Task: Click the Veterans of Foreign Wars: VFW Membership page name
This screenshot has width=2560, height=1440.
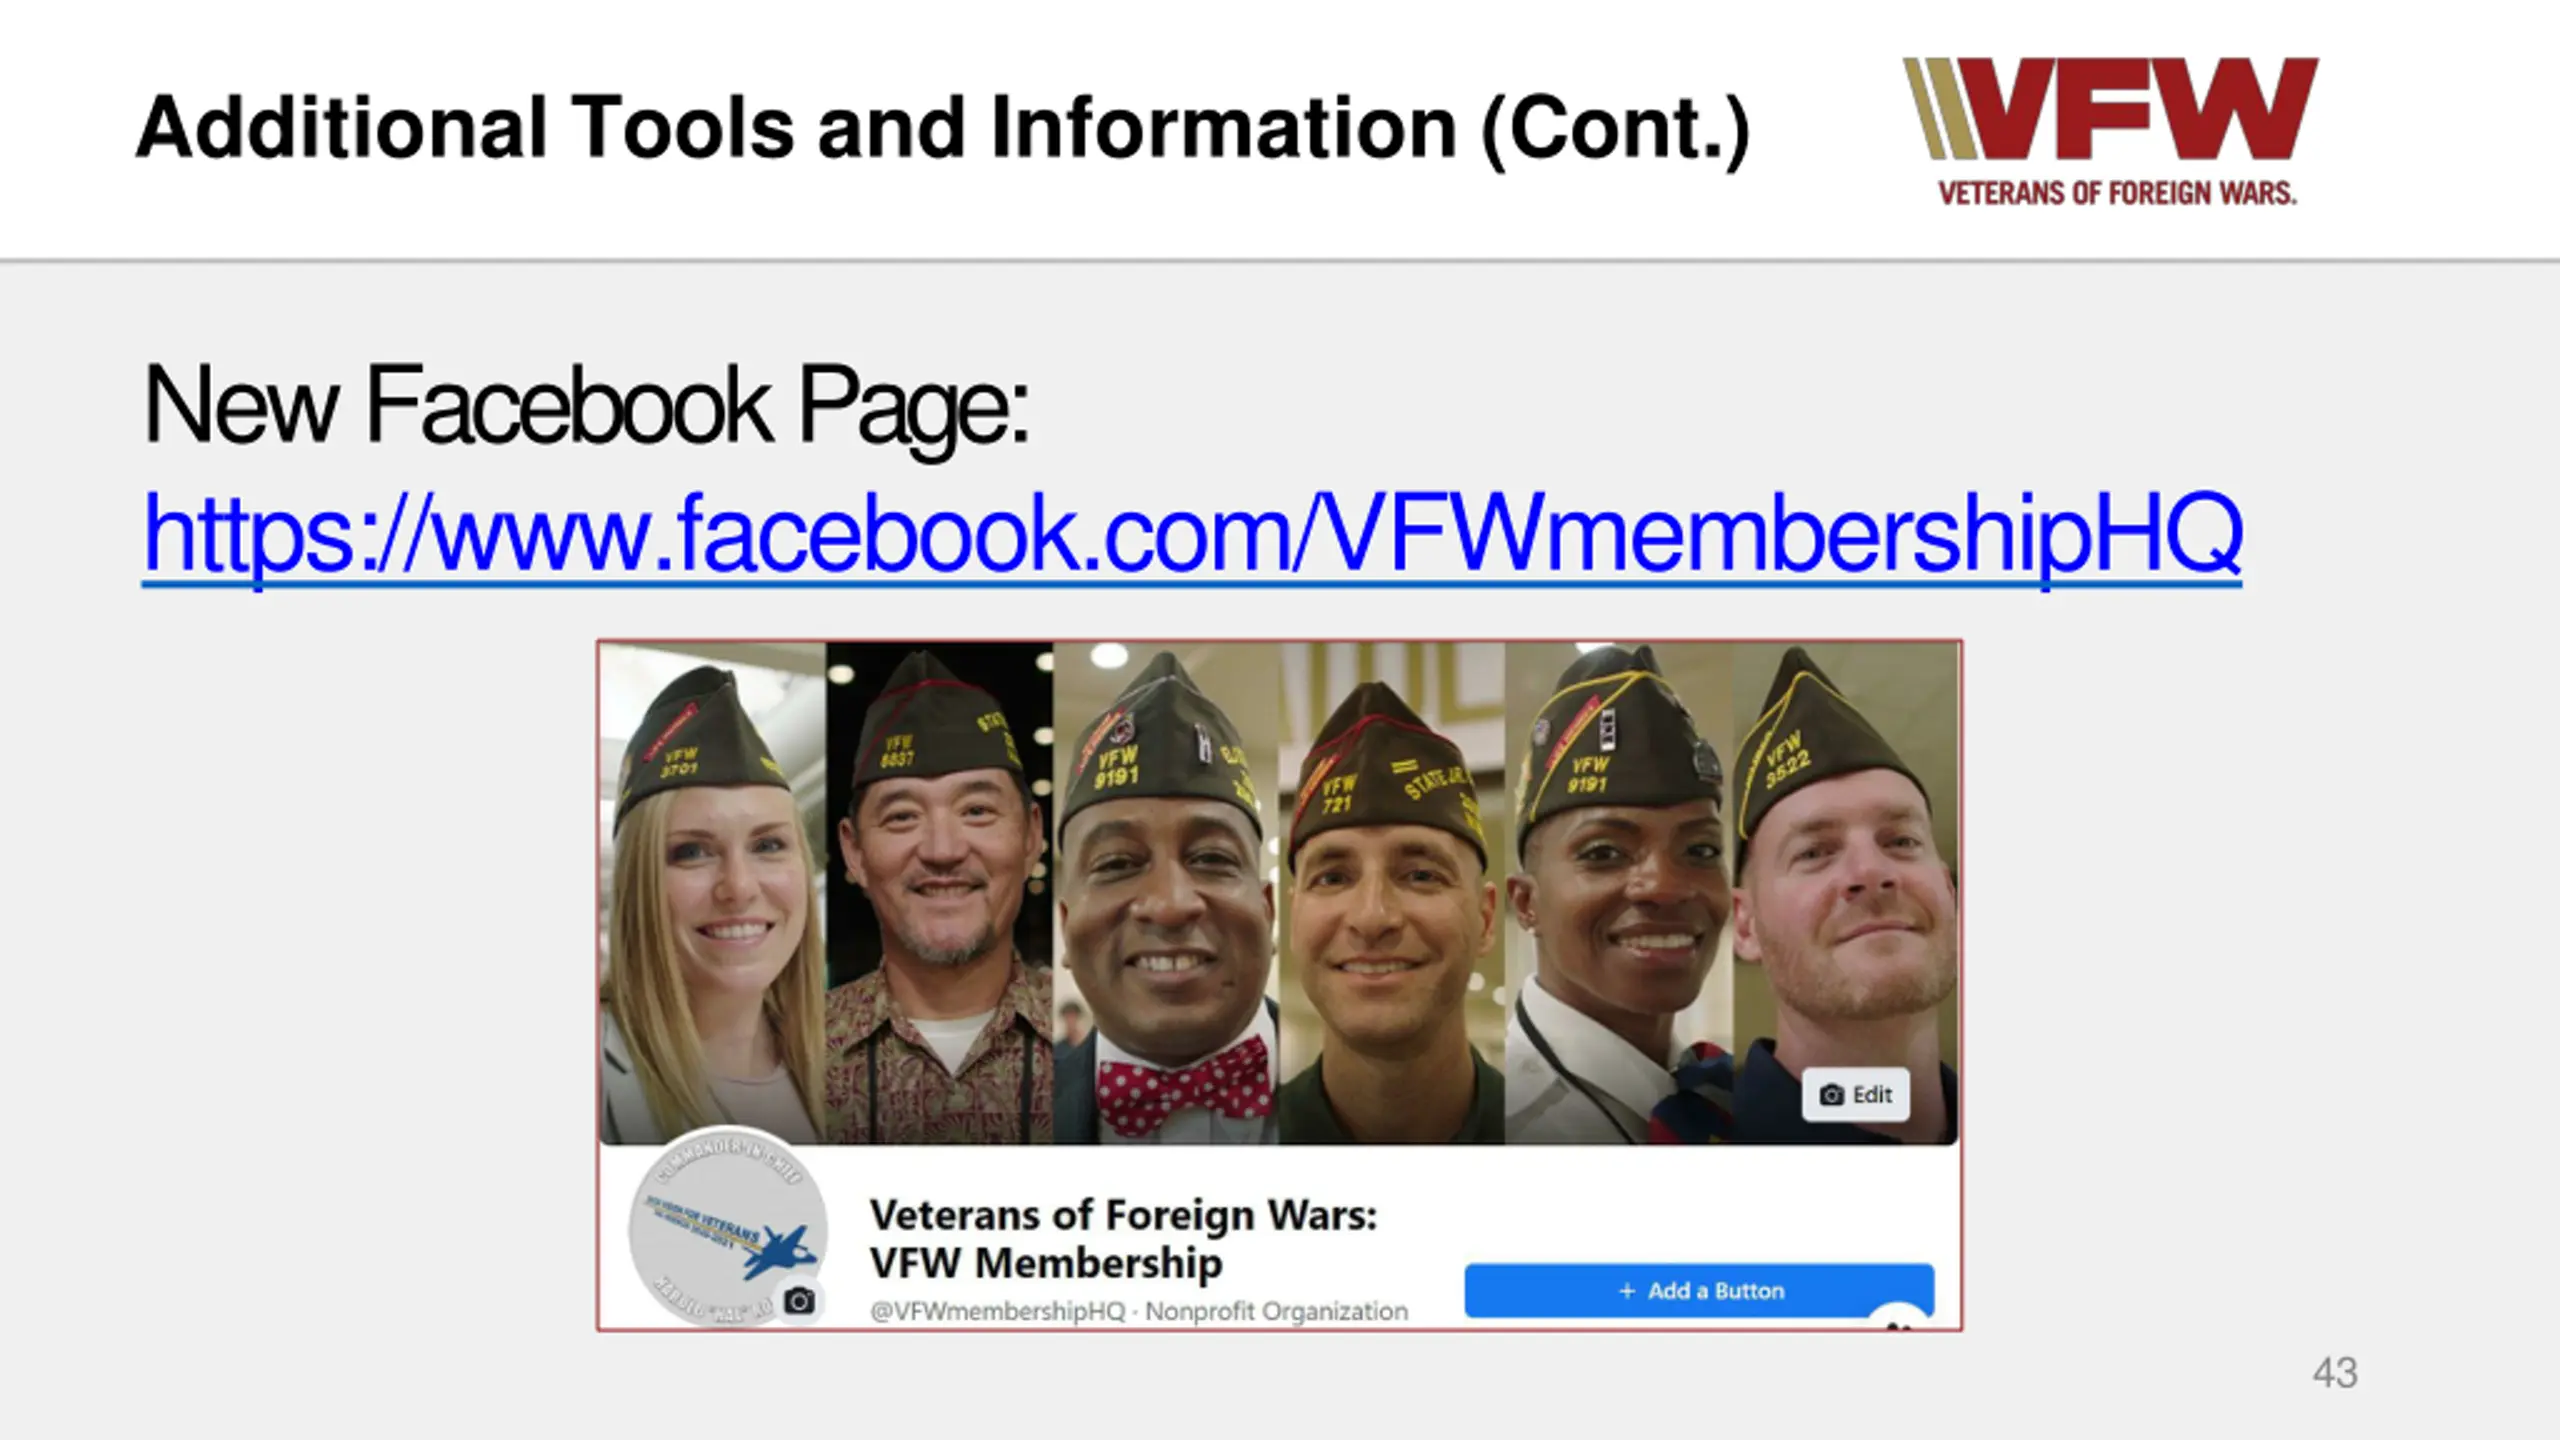Action: tap(1123, 1239)
